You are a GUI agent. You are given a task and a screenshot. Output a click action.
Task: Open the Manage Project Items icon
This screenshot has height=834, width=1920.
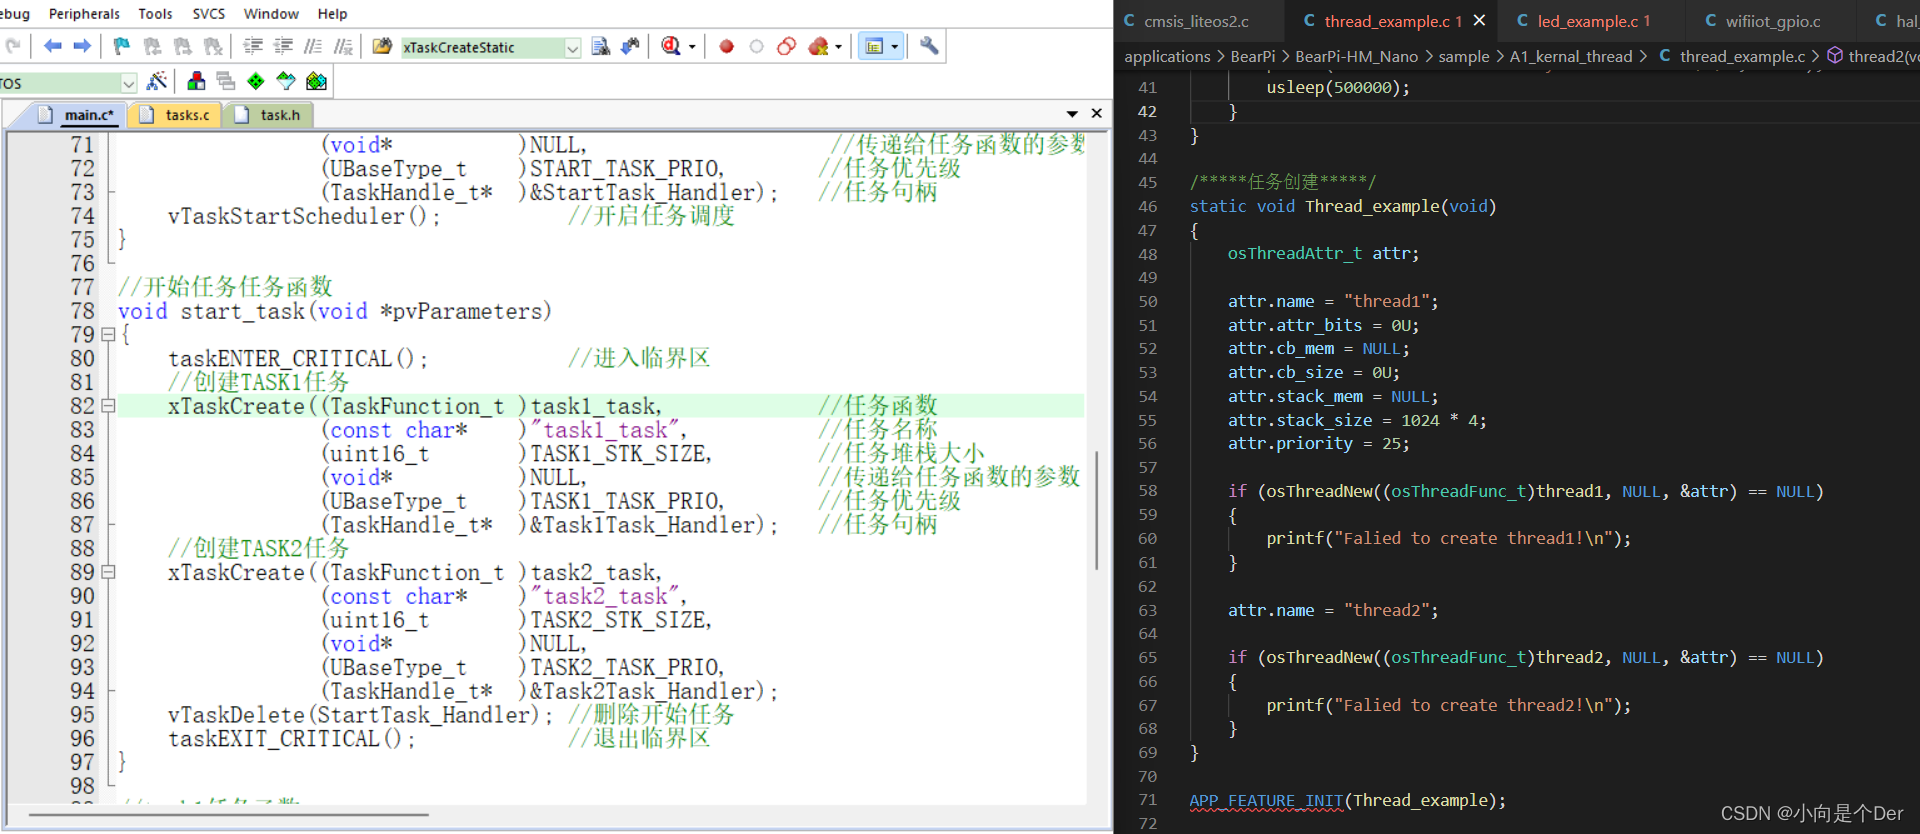tap(196, 81)
